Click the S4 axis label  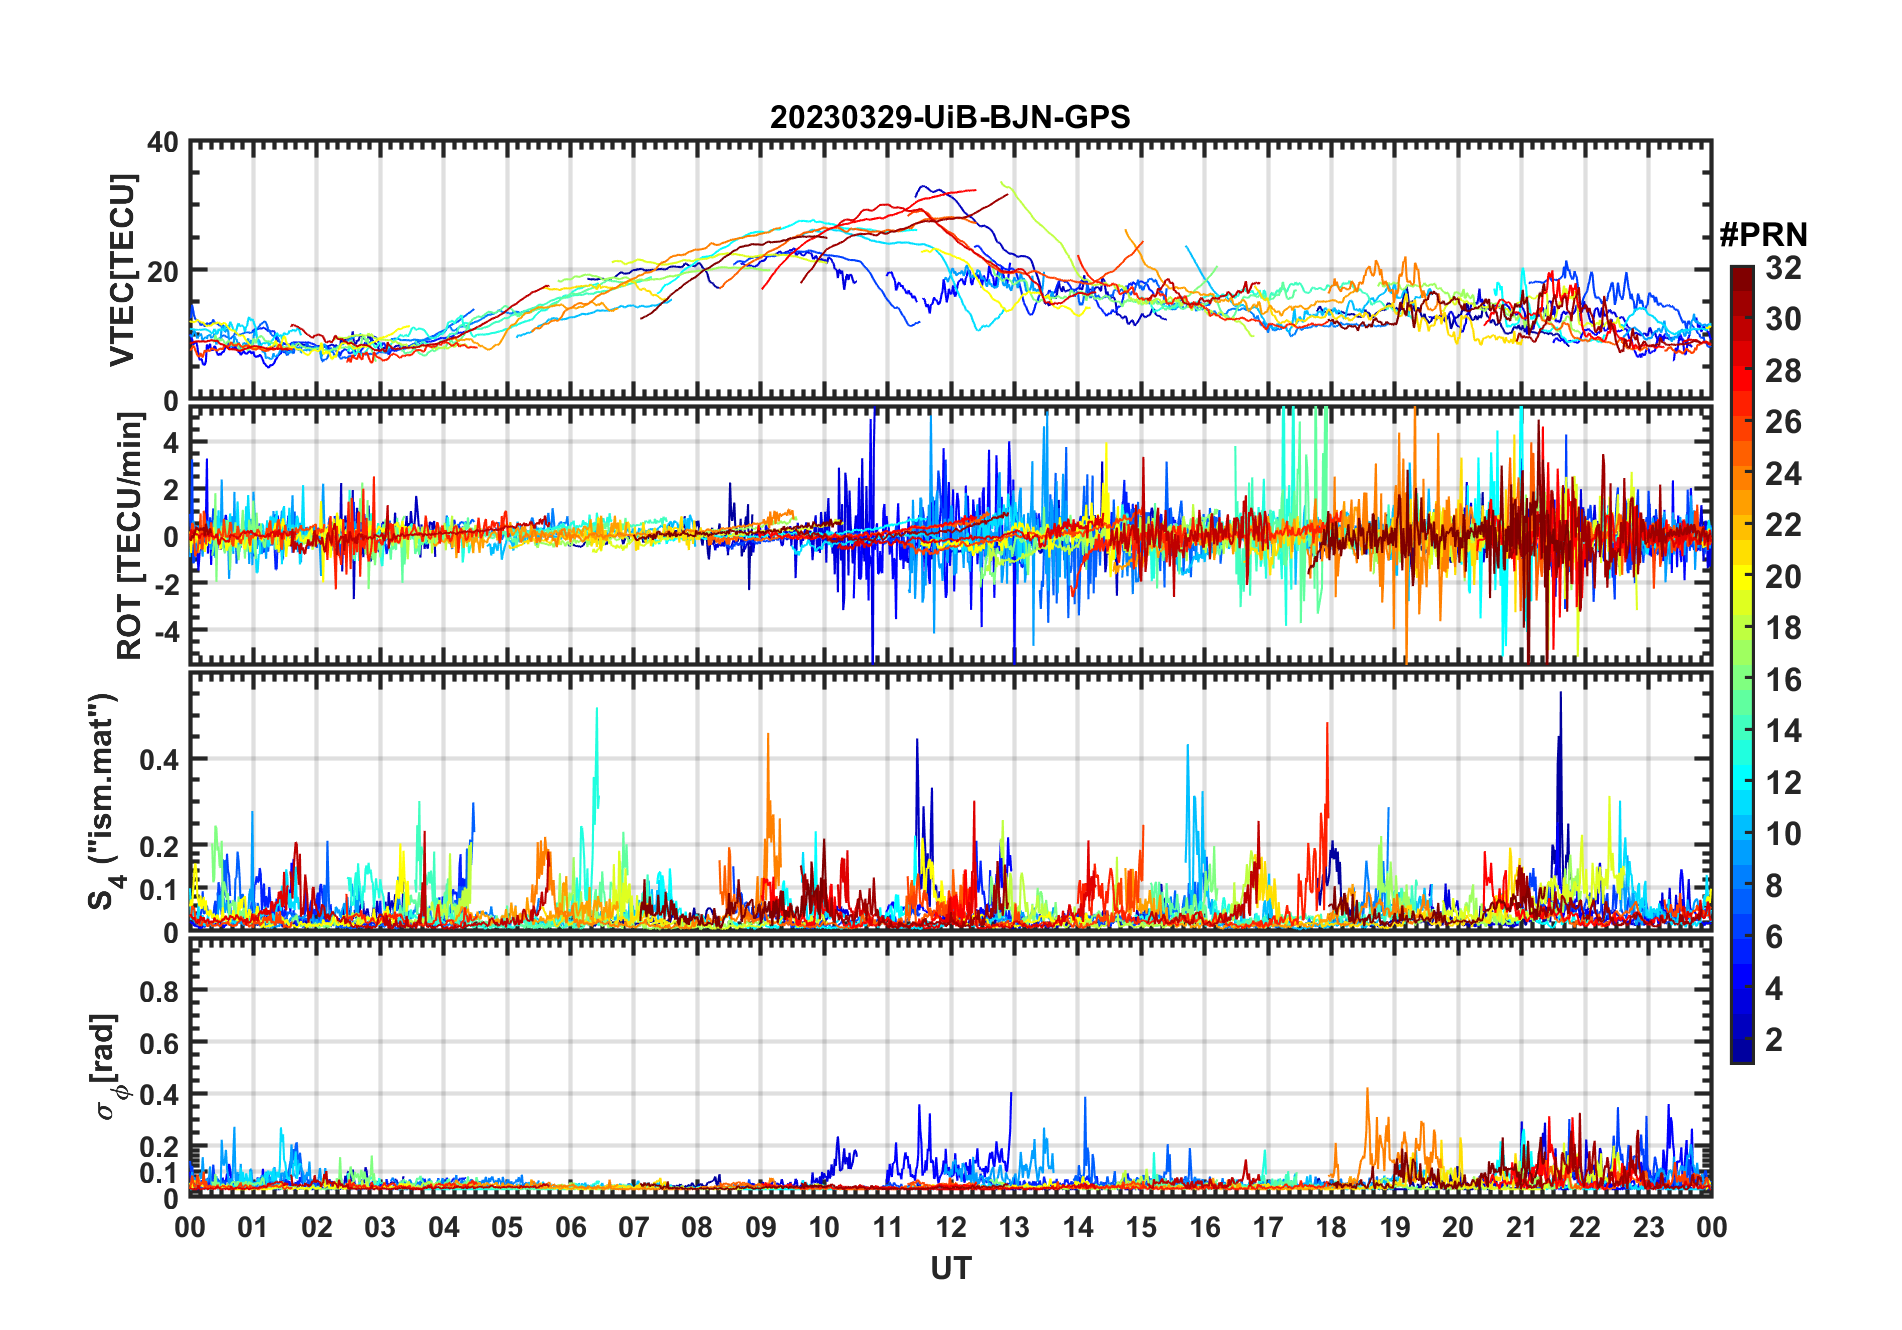tap(103, 801)
